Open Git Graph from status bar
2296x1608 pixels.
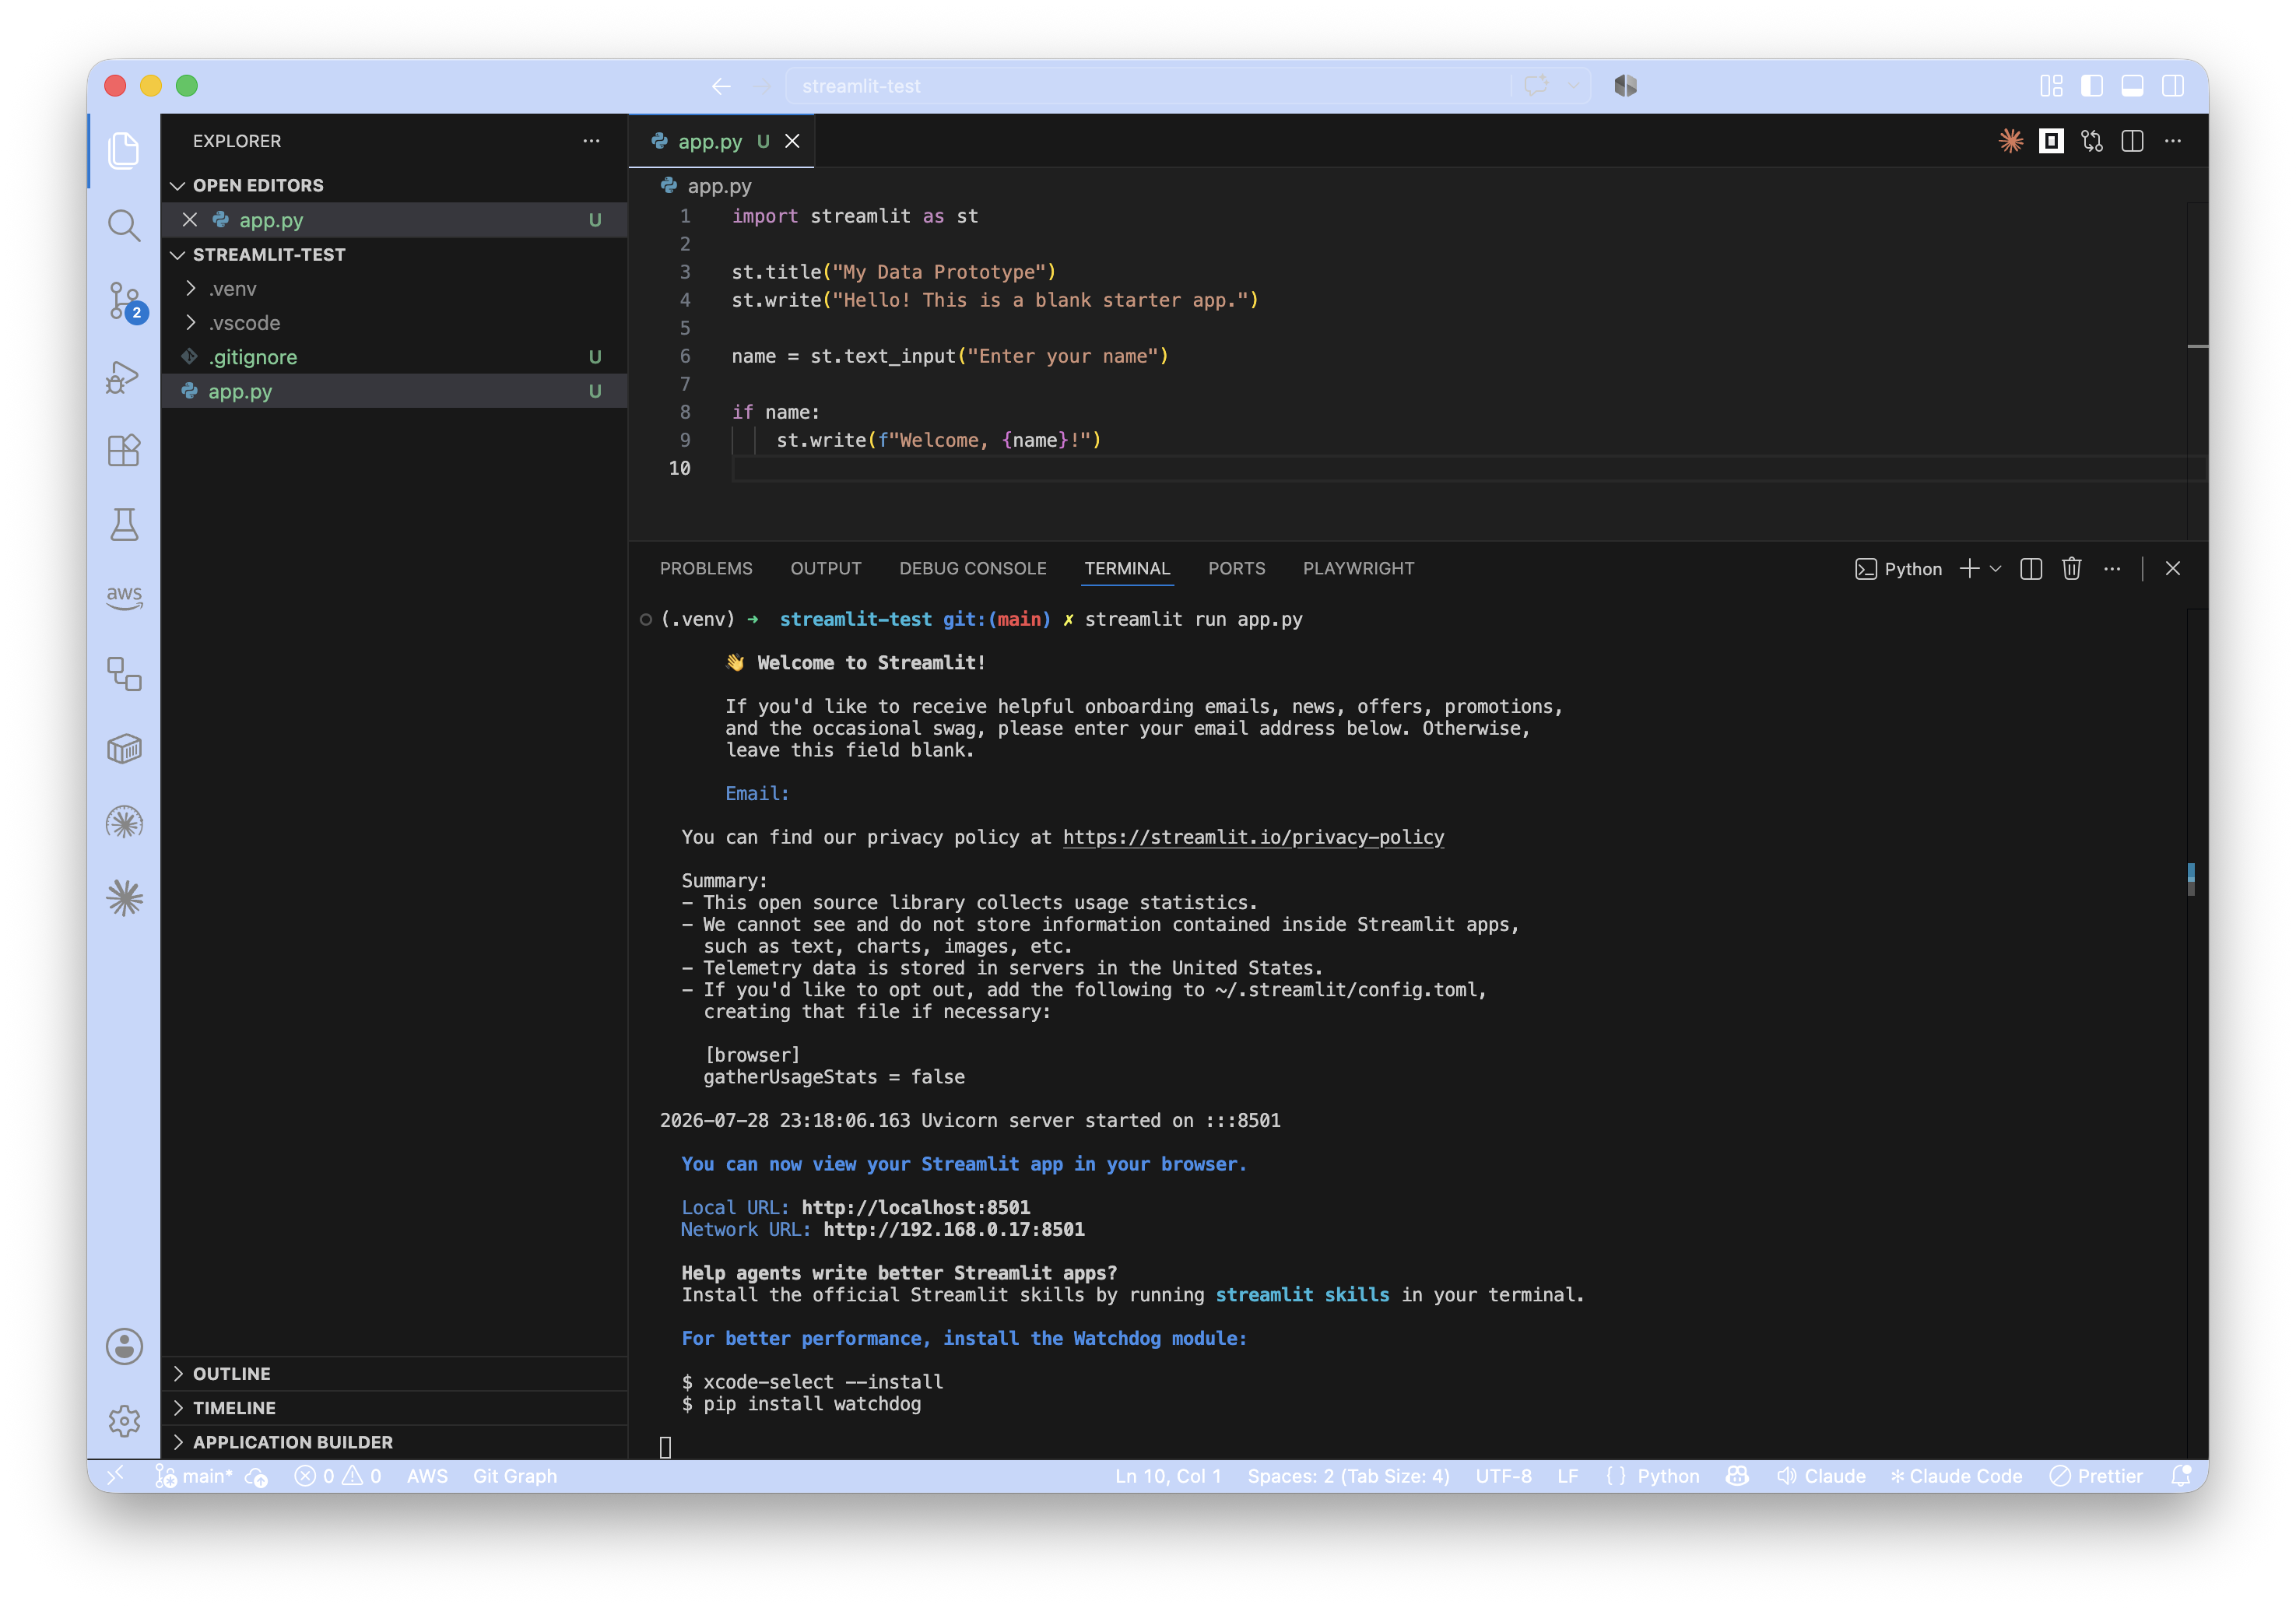point(515,1477)
